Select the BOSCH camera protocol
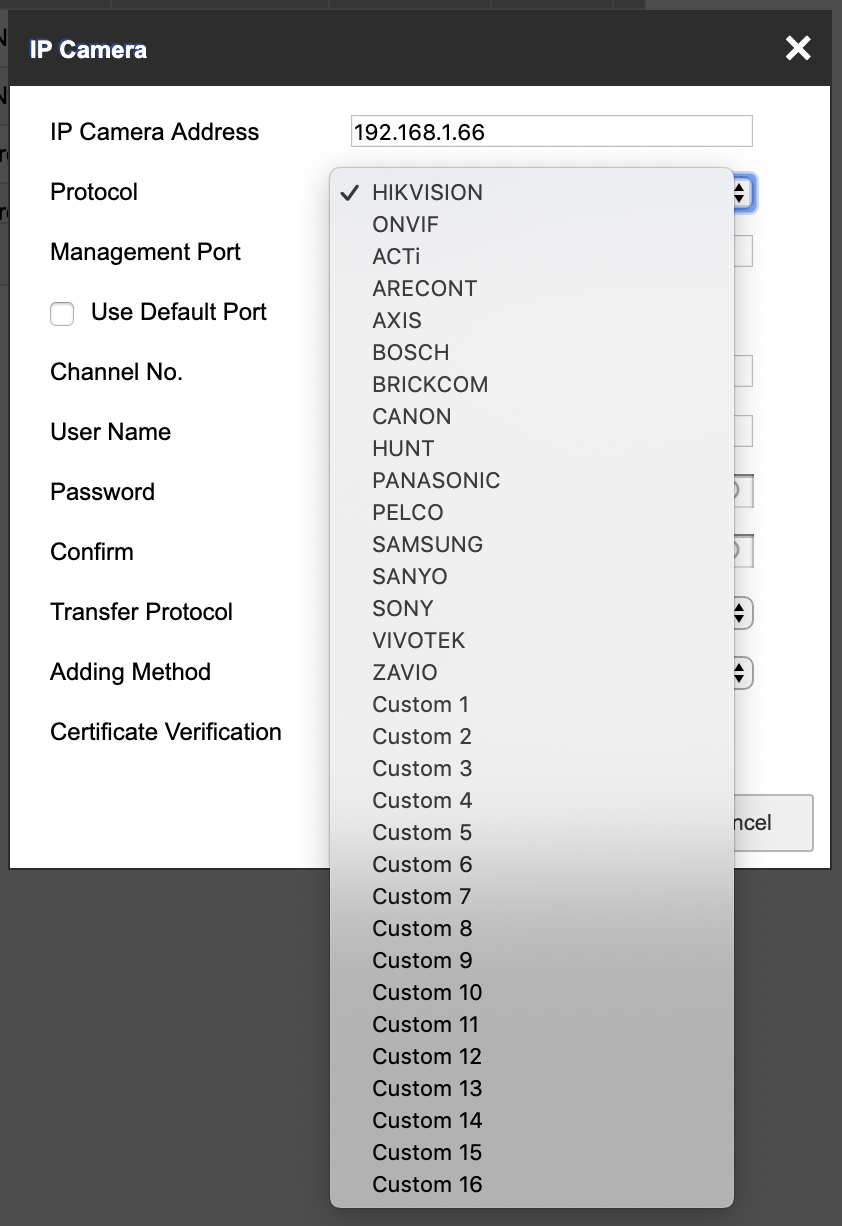Image resolution: width=842 pixels, height=1226 pixels. [411, 352]
